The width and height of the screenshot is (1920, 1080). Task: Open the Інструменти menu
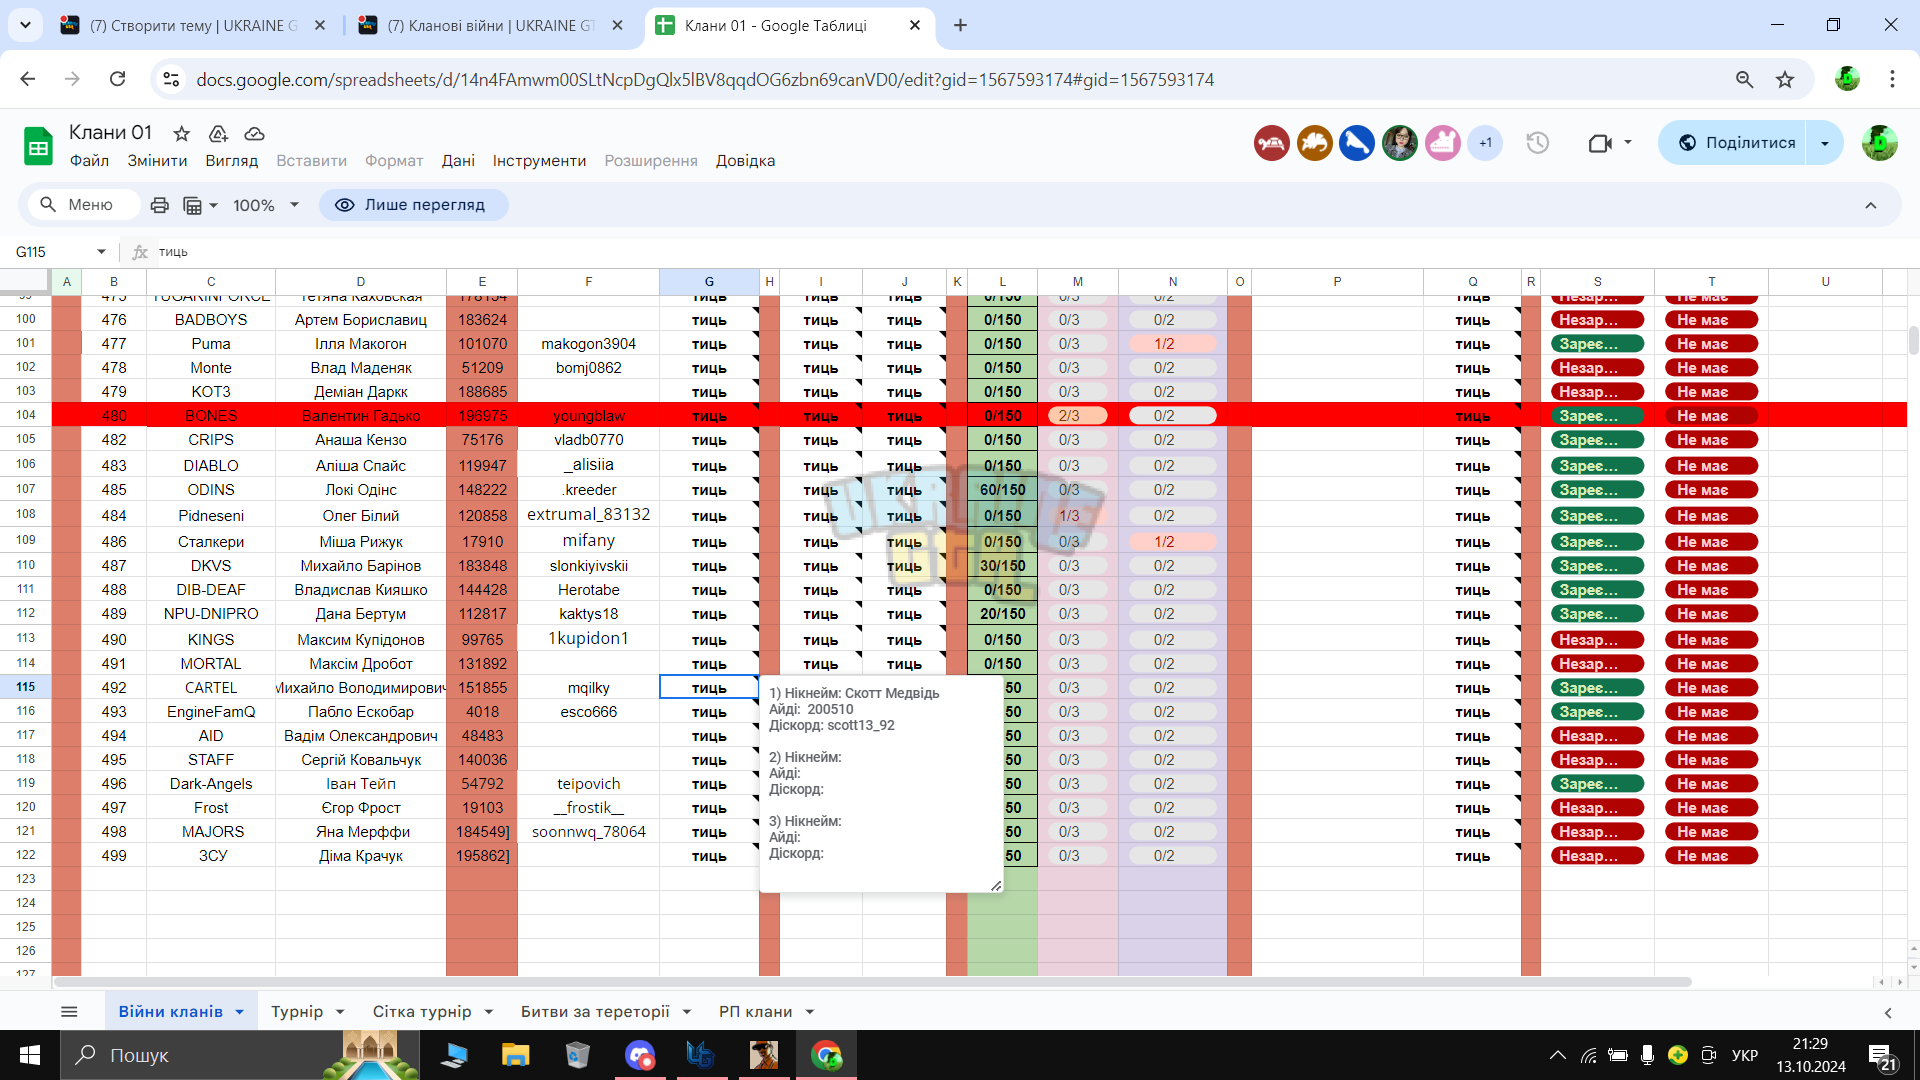(539, 161)
